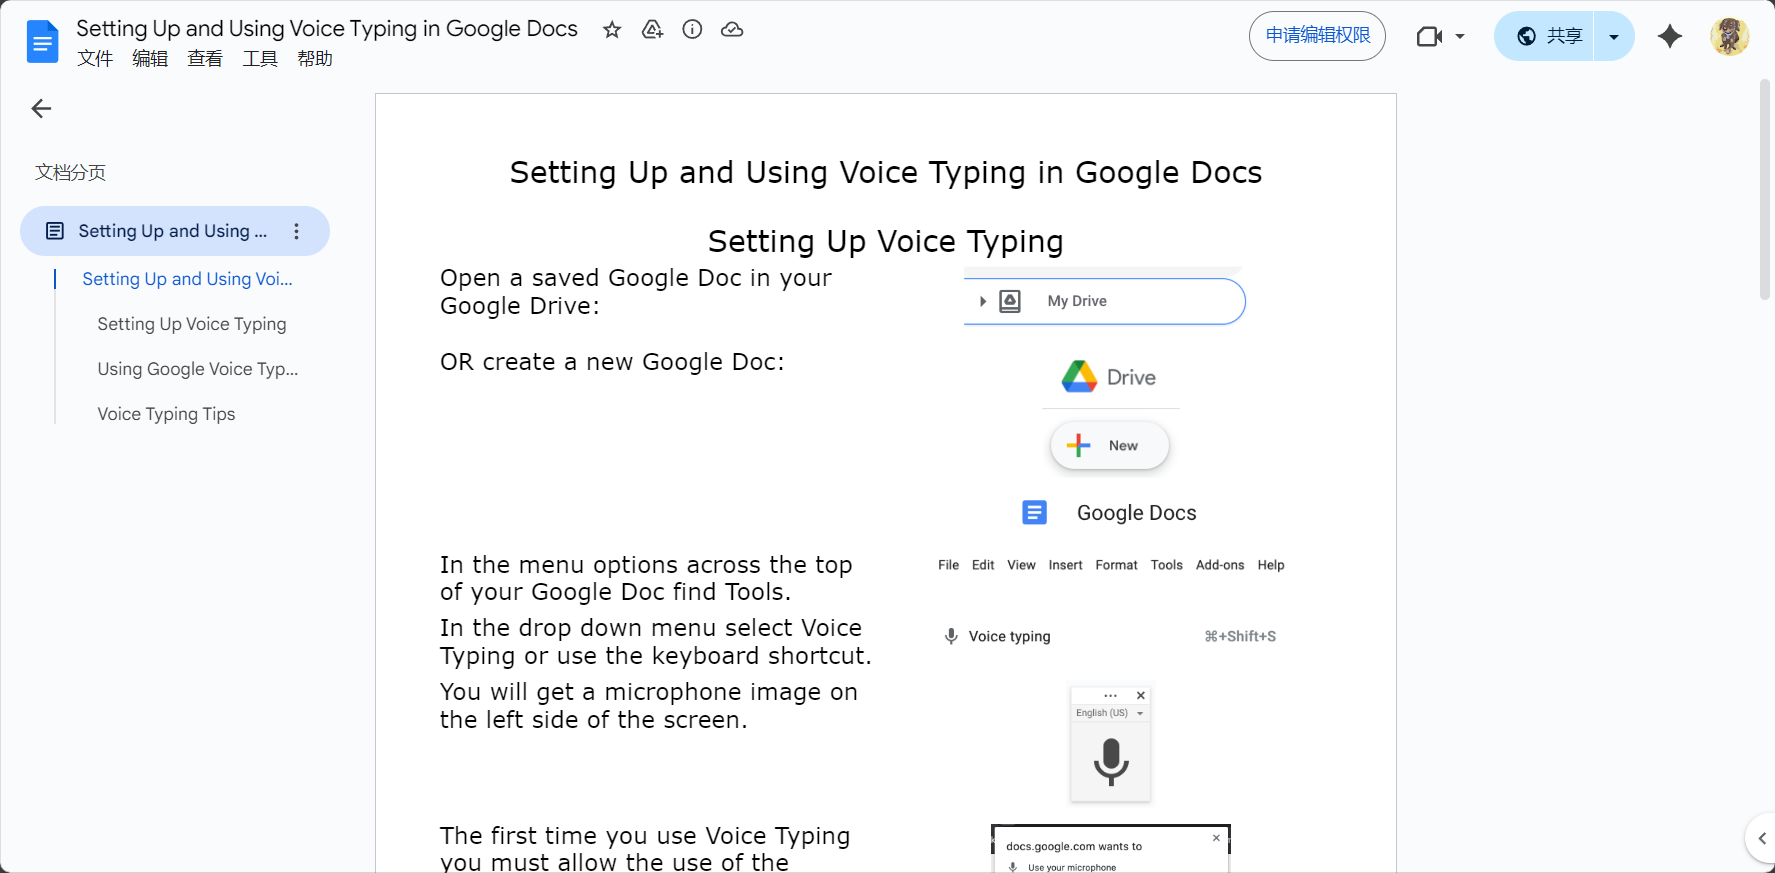Click the microphone widget image in document
The height and width of the screenshot is (873, 1775).
point(1111,744)
